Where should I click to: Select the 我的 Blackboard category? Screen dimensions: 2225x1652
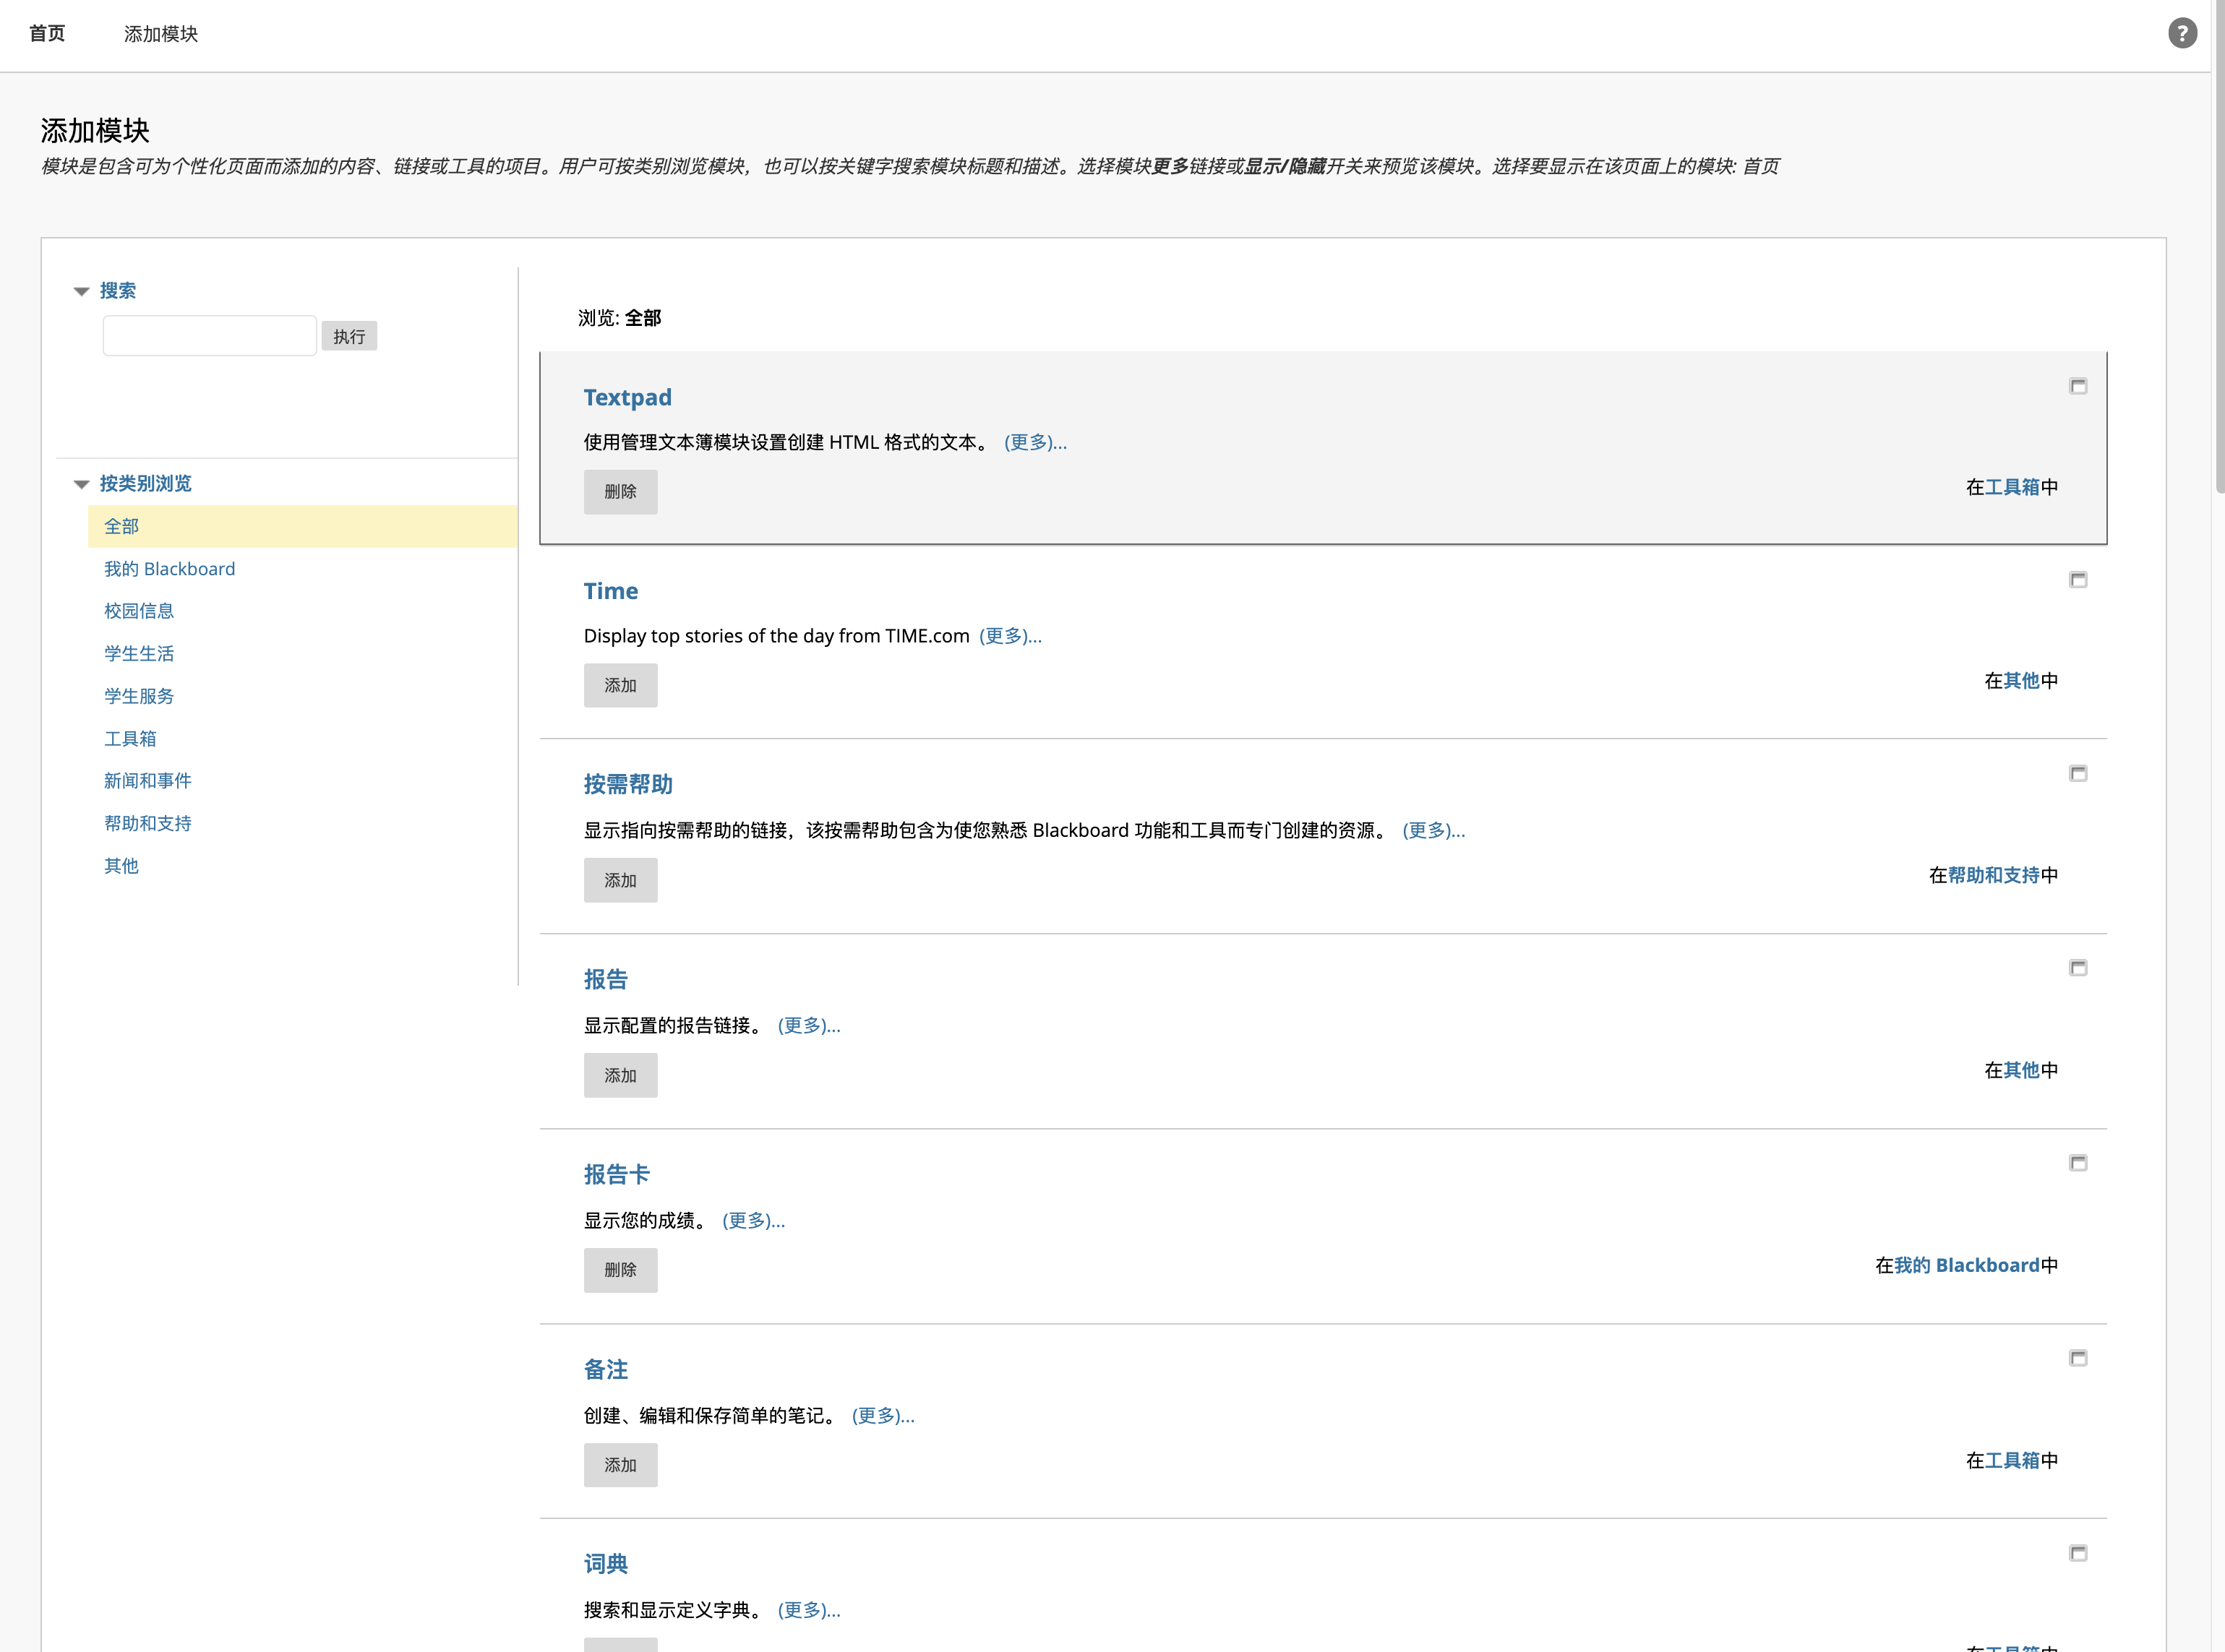click(x=169, y=568)
